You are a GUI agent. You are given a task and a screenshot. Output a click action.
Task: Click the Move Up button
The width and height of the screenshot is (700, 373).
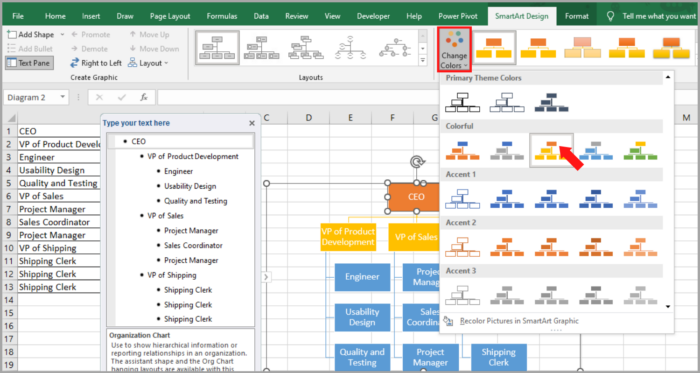[150, 34]
